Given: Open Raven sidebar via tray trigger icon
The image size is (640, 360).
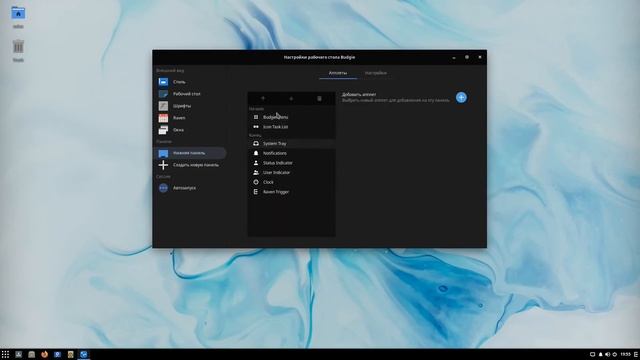Looking at the screenshot, I should [x=636, y=354].
